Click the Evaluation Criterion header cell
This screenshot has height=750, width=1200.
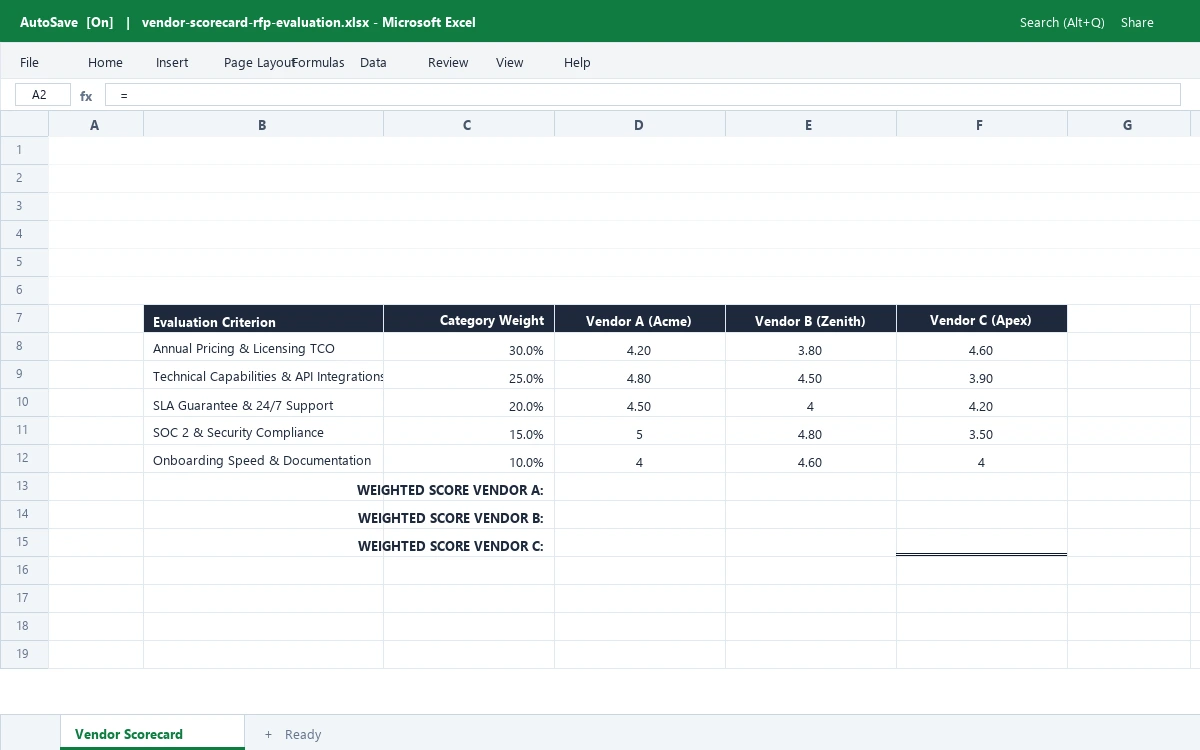coord(263,319)
